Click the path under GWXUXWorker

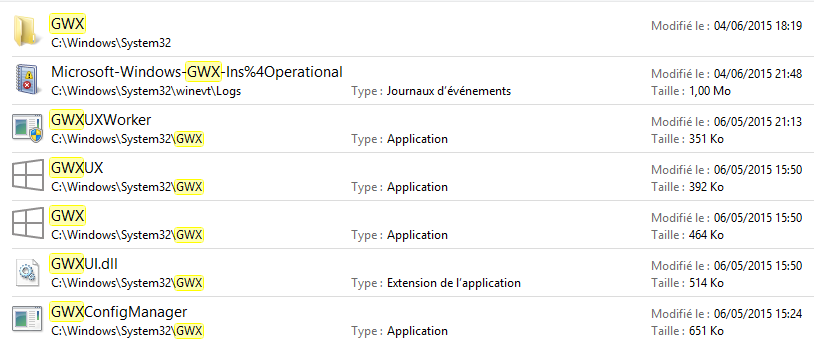pos(128,139)
